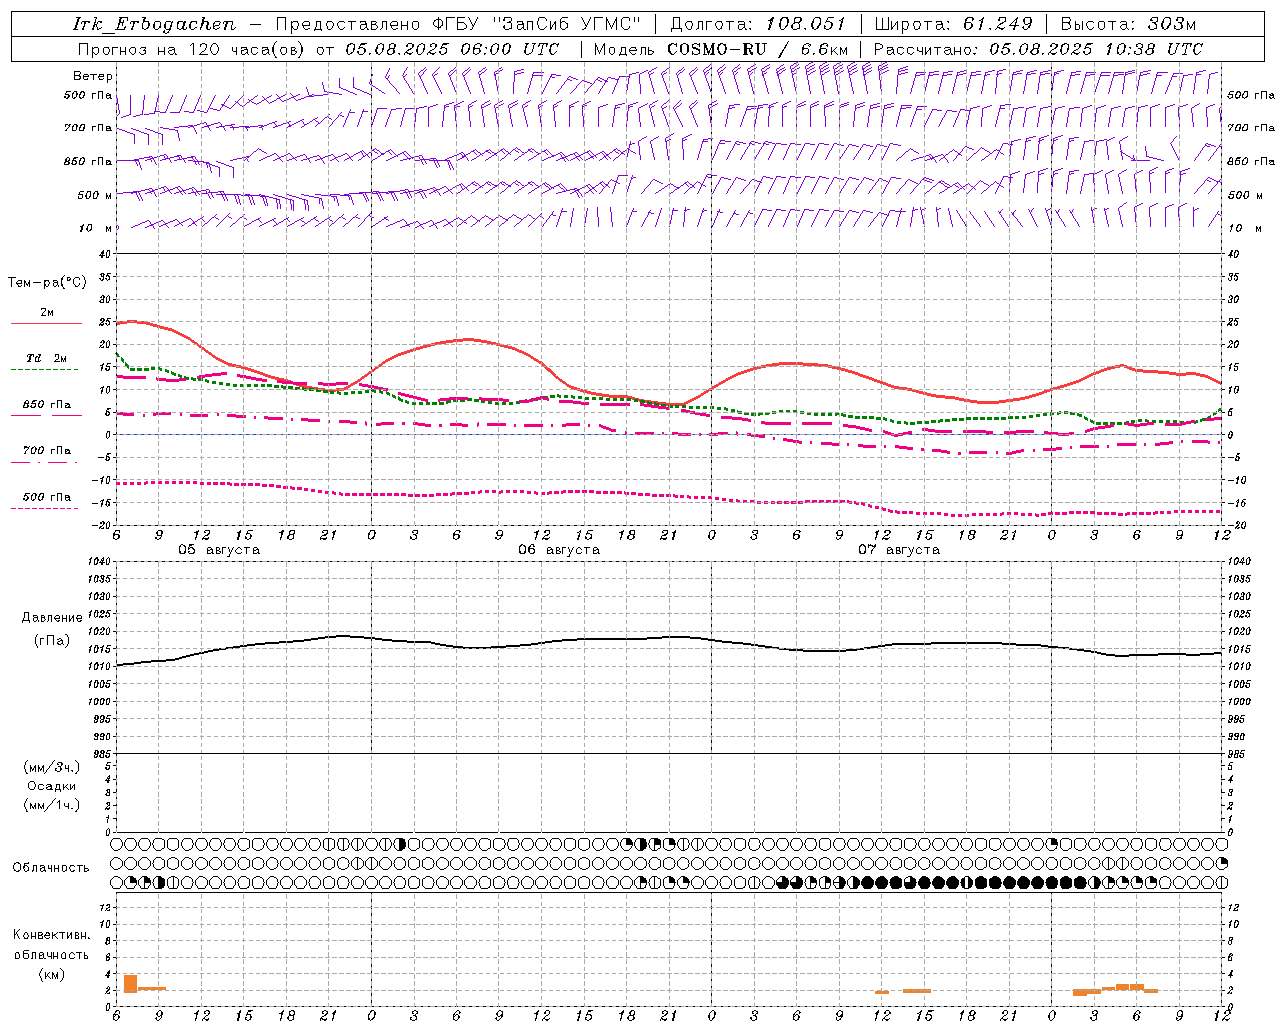This screenshot has height=1024, width=1280.
Task: Click the (гПа) unit label under Давление
Action: (52, 640)
